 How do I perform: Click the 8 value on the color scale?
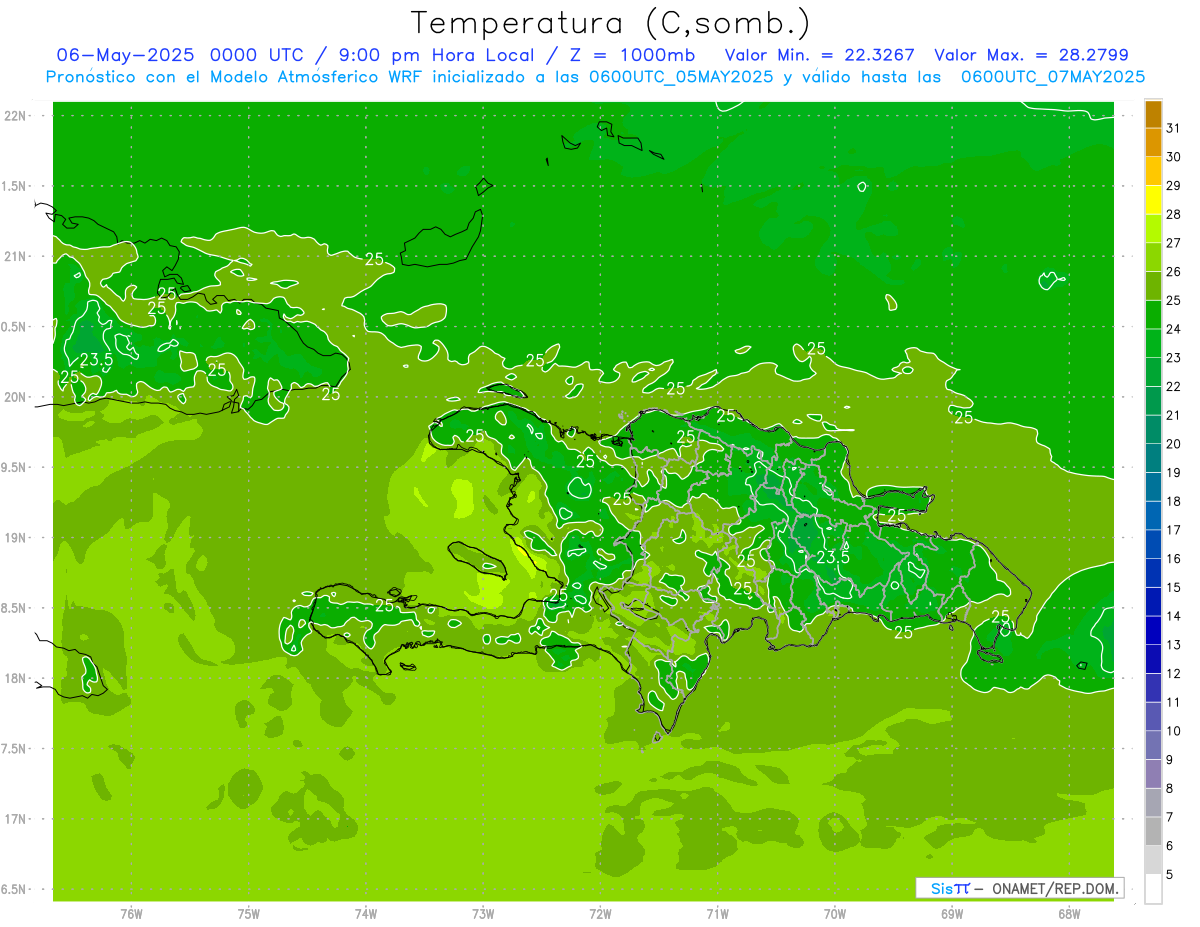click(x=1169, y=789)
